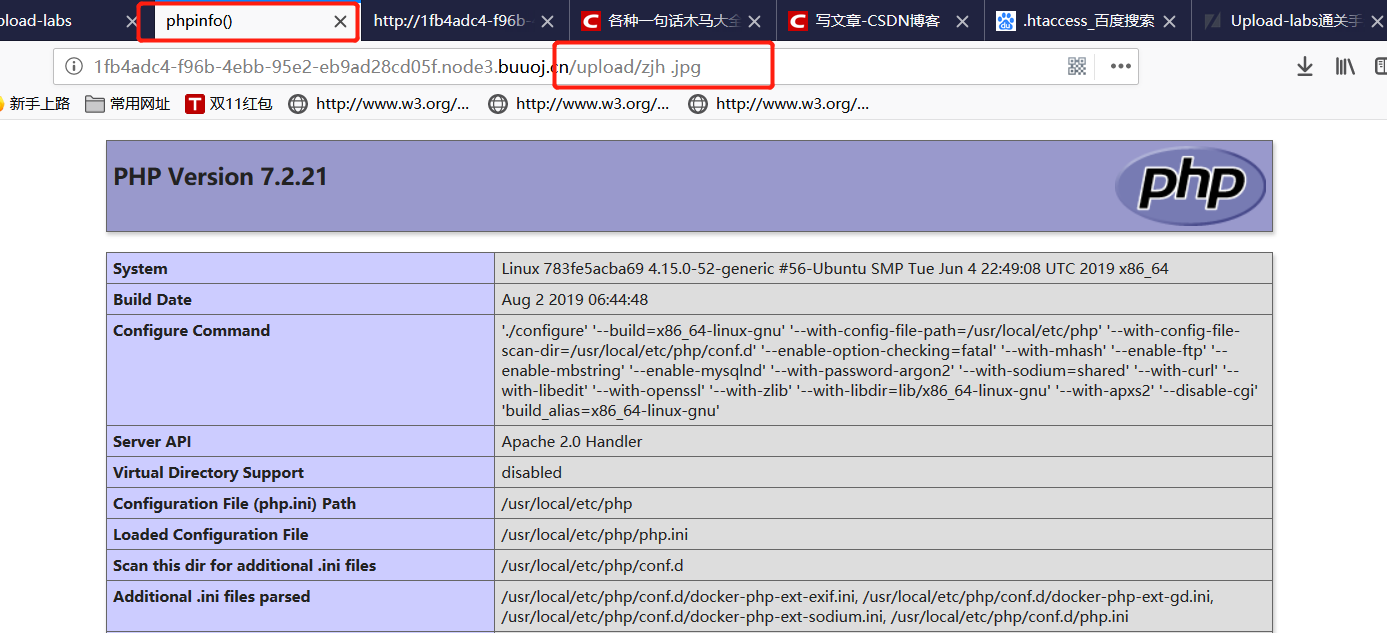Open the library bookshelf icon
The width and height of the screenshot is (1387, 633).
(x=1345, y=66)
